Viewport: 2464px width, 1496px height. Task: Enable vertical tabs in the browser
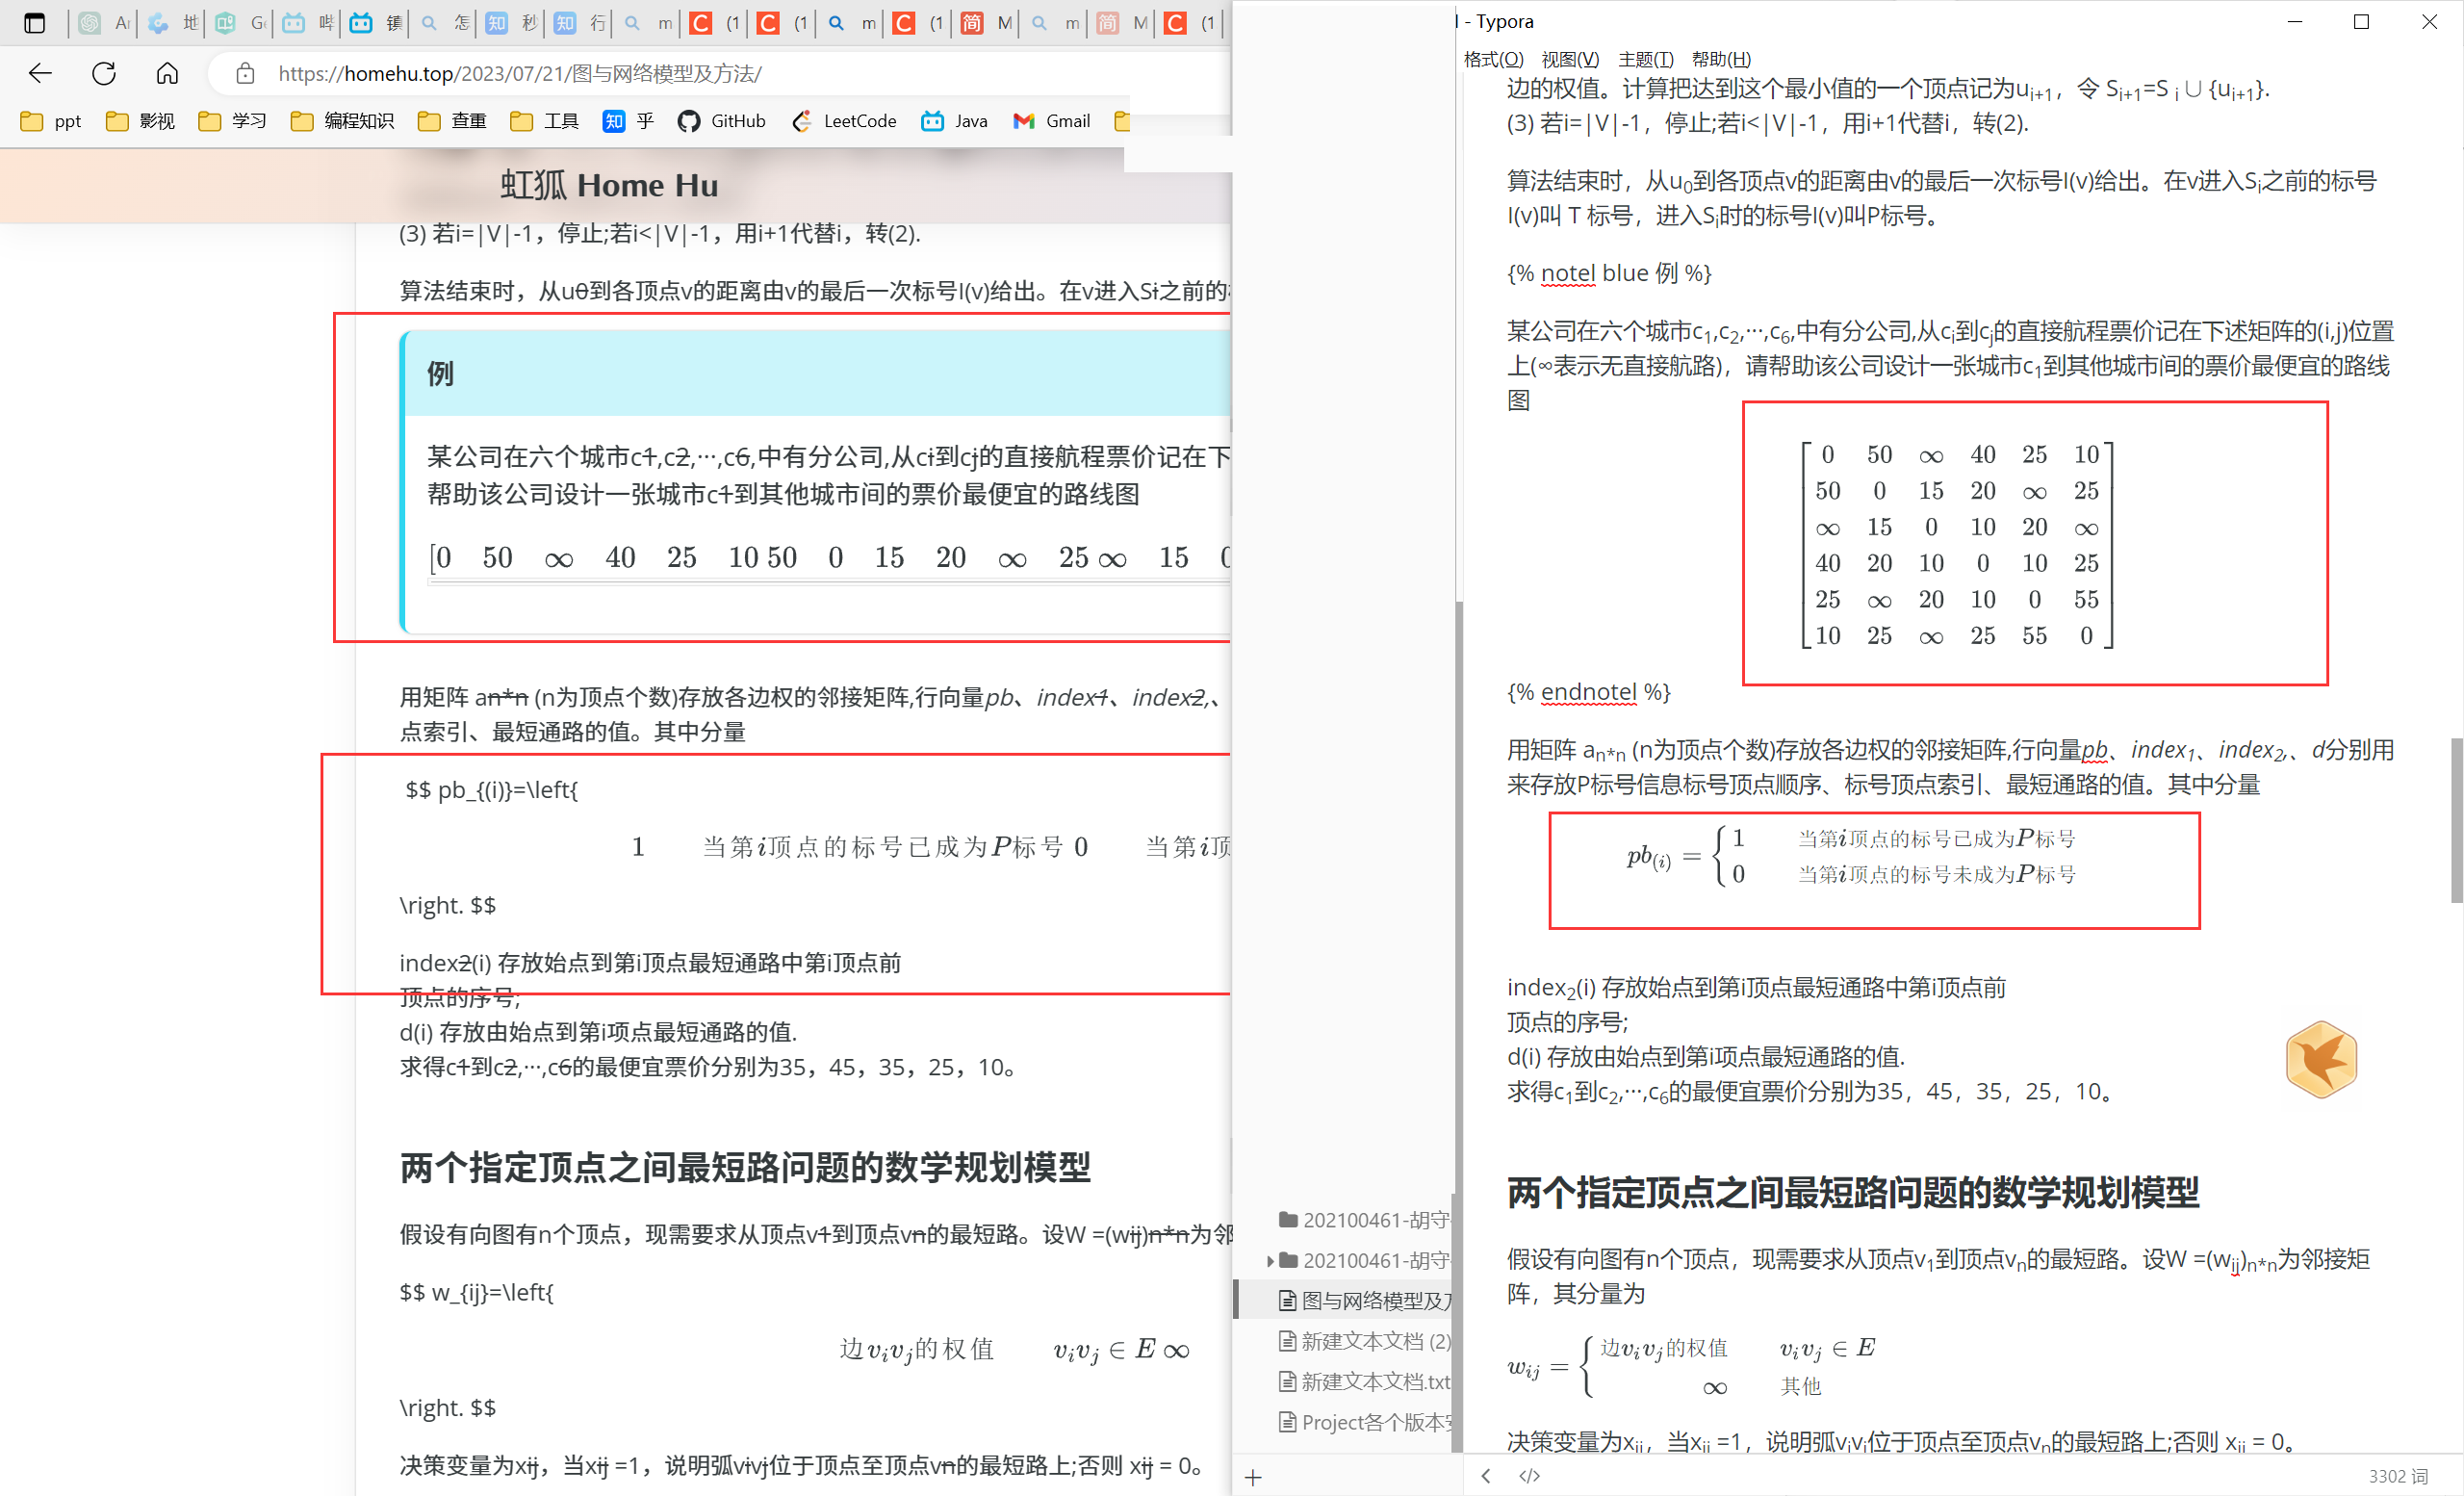pos(36,22)
